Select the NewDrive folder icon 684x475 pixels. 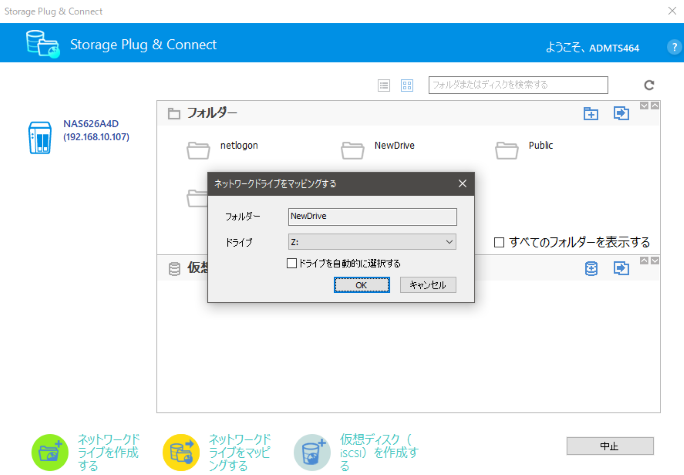click(352, 150)
